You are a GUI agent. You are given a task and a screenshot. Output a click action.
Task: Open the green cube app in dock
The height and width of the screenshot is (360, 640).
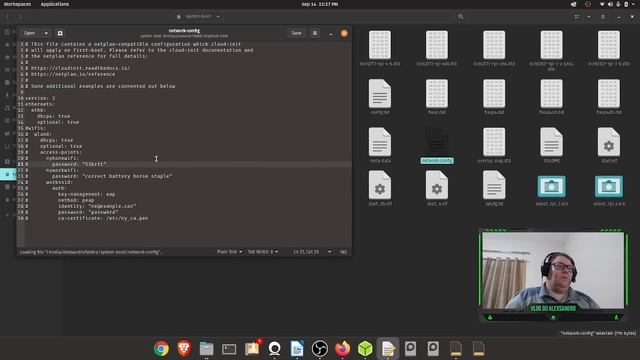pyautogui.click(x=365, y=349)
